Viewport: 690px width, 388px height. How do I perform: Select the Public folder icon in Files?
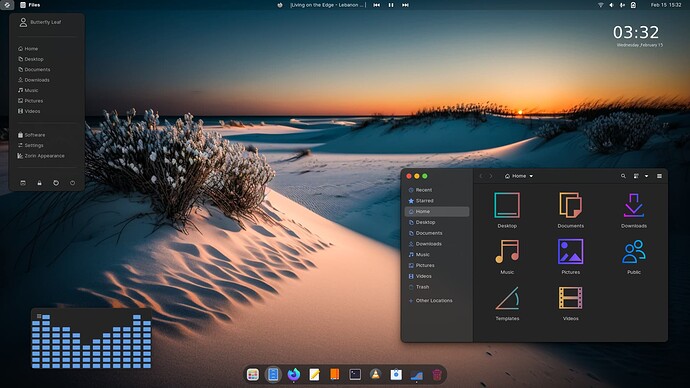634,252
